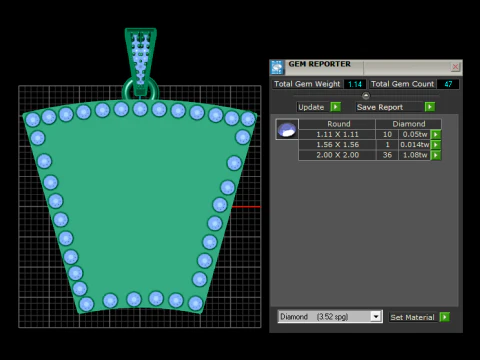The width and height of the screenshot is (480, 360).
Task: Select the round gem thumbnail
Action: coord(287,129)
